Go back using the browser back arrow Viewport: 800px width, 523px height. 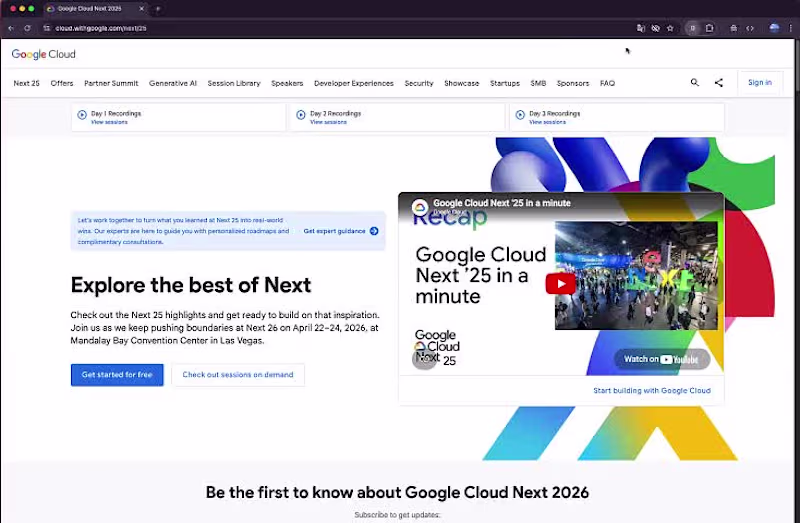[11, 28]
